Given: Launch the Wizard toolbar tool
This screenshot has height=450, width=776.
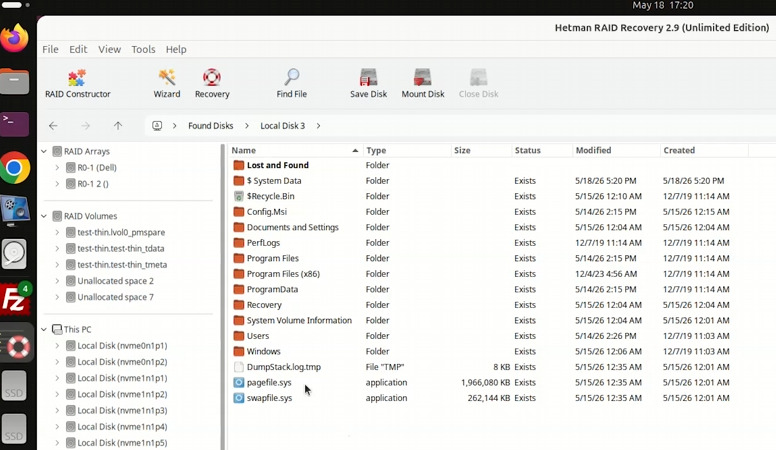Looking at the screenshot, I should tap(167, 83).
